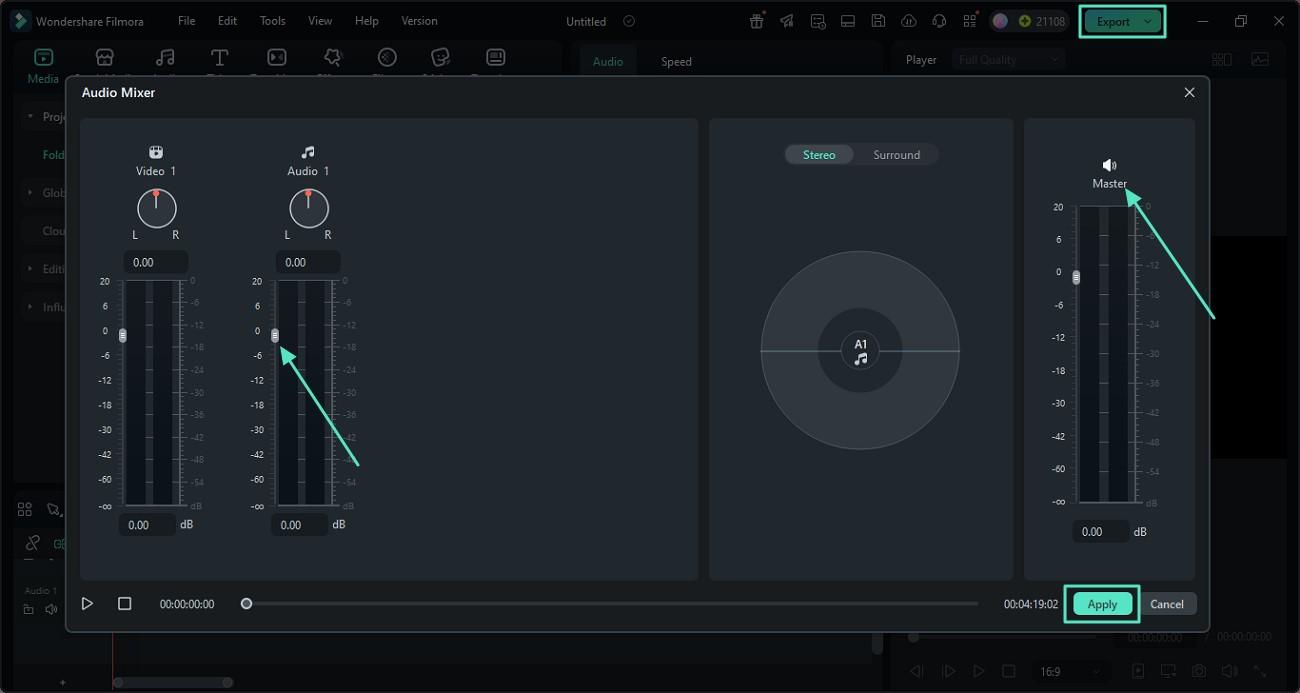Click the user account avatar
Image resolution: width=1300 pixels, height=693 pixels.
click(1001, 21)
